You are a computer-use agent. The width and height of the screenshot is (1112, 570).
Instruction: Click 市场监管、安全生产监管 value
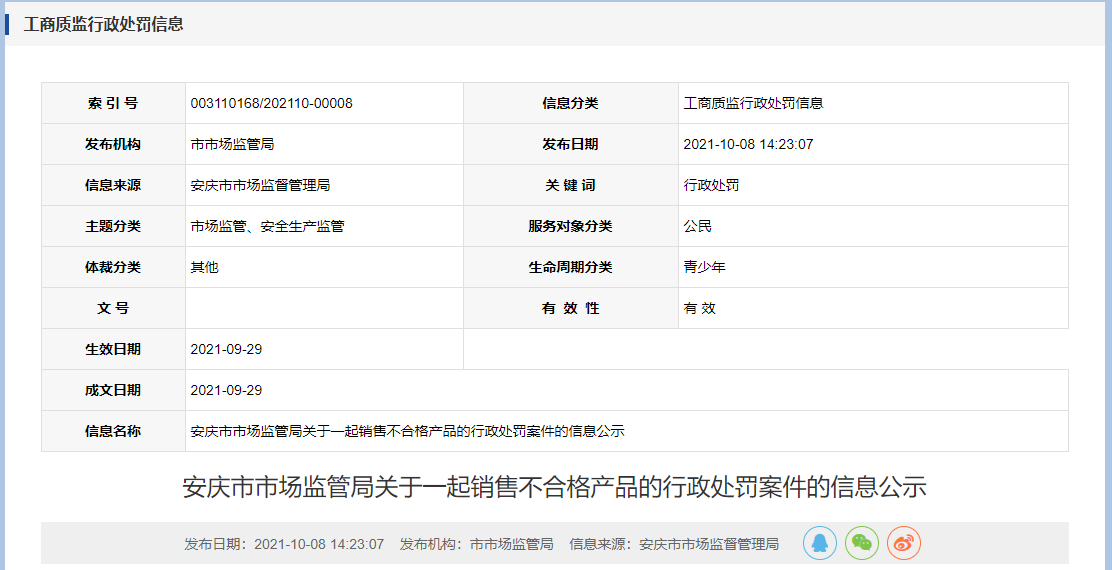[267, 227]
